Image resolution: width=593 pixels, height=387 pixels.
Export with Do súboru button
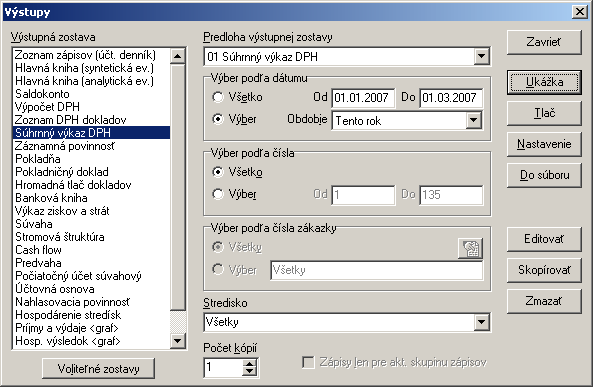(544, 175)
